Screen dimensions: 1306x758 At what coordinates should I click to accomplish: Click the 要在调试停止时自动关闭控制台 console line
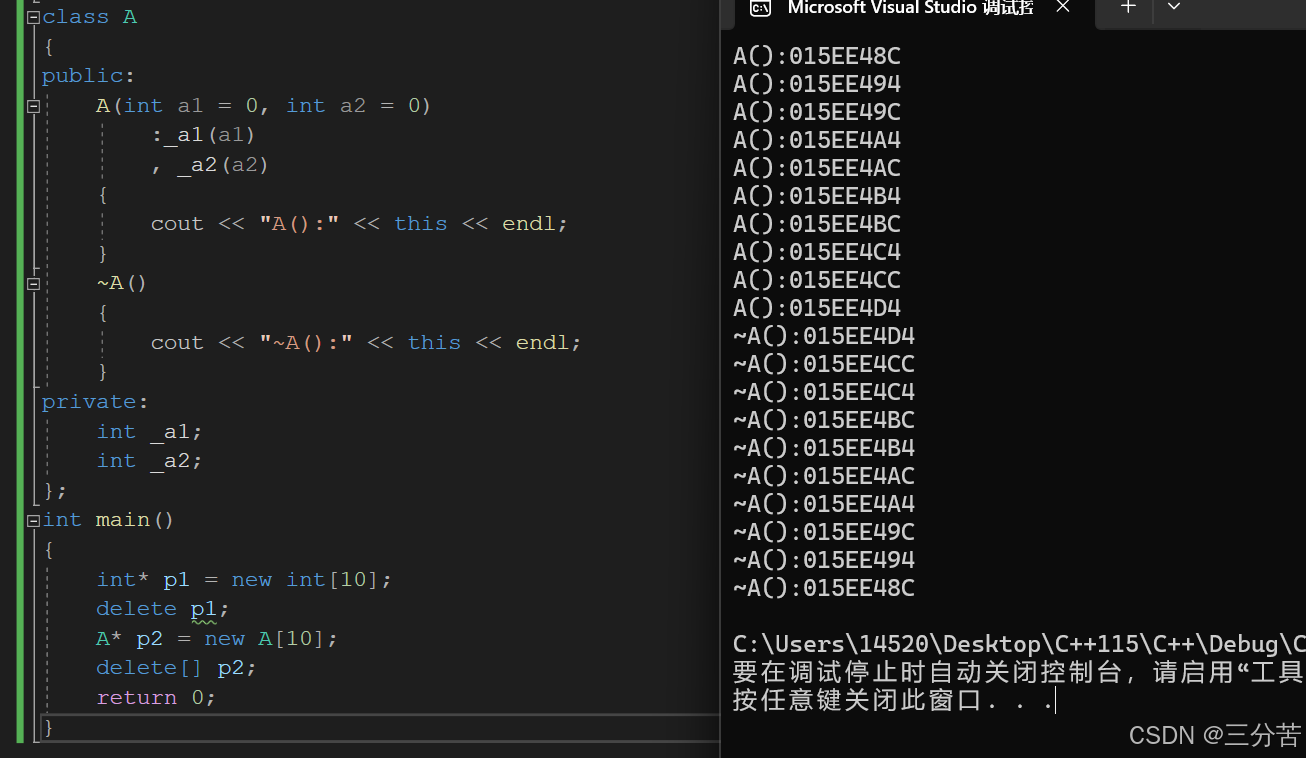click(1019, 672)
